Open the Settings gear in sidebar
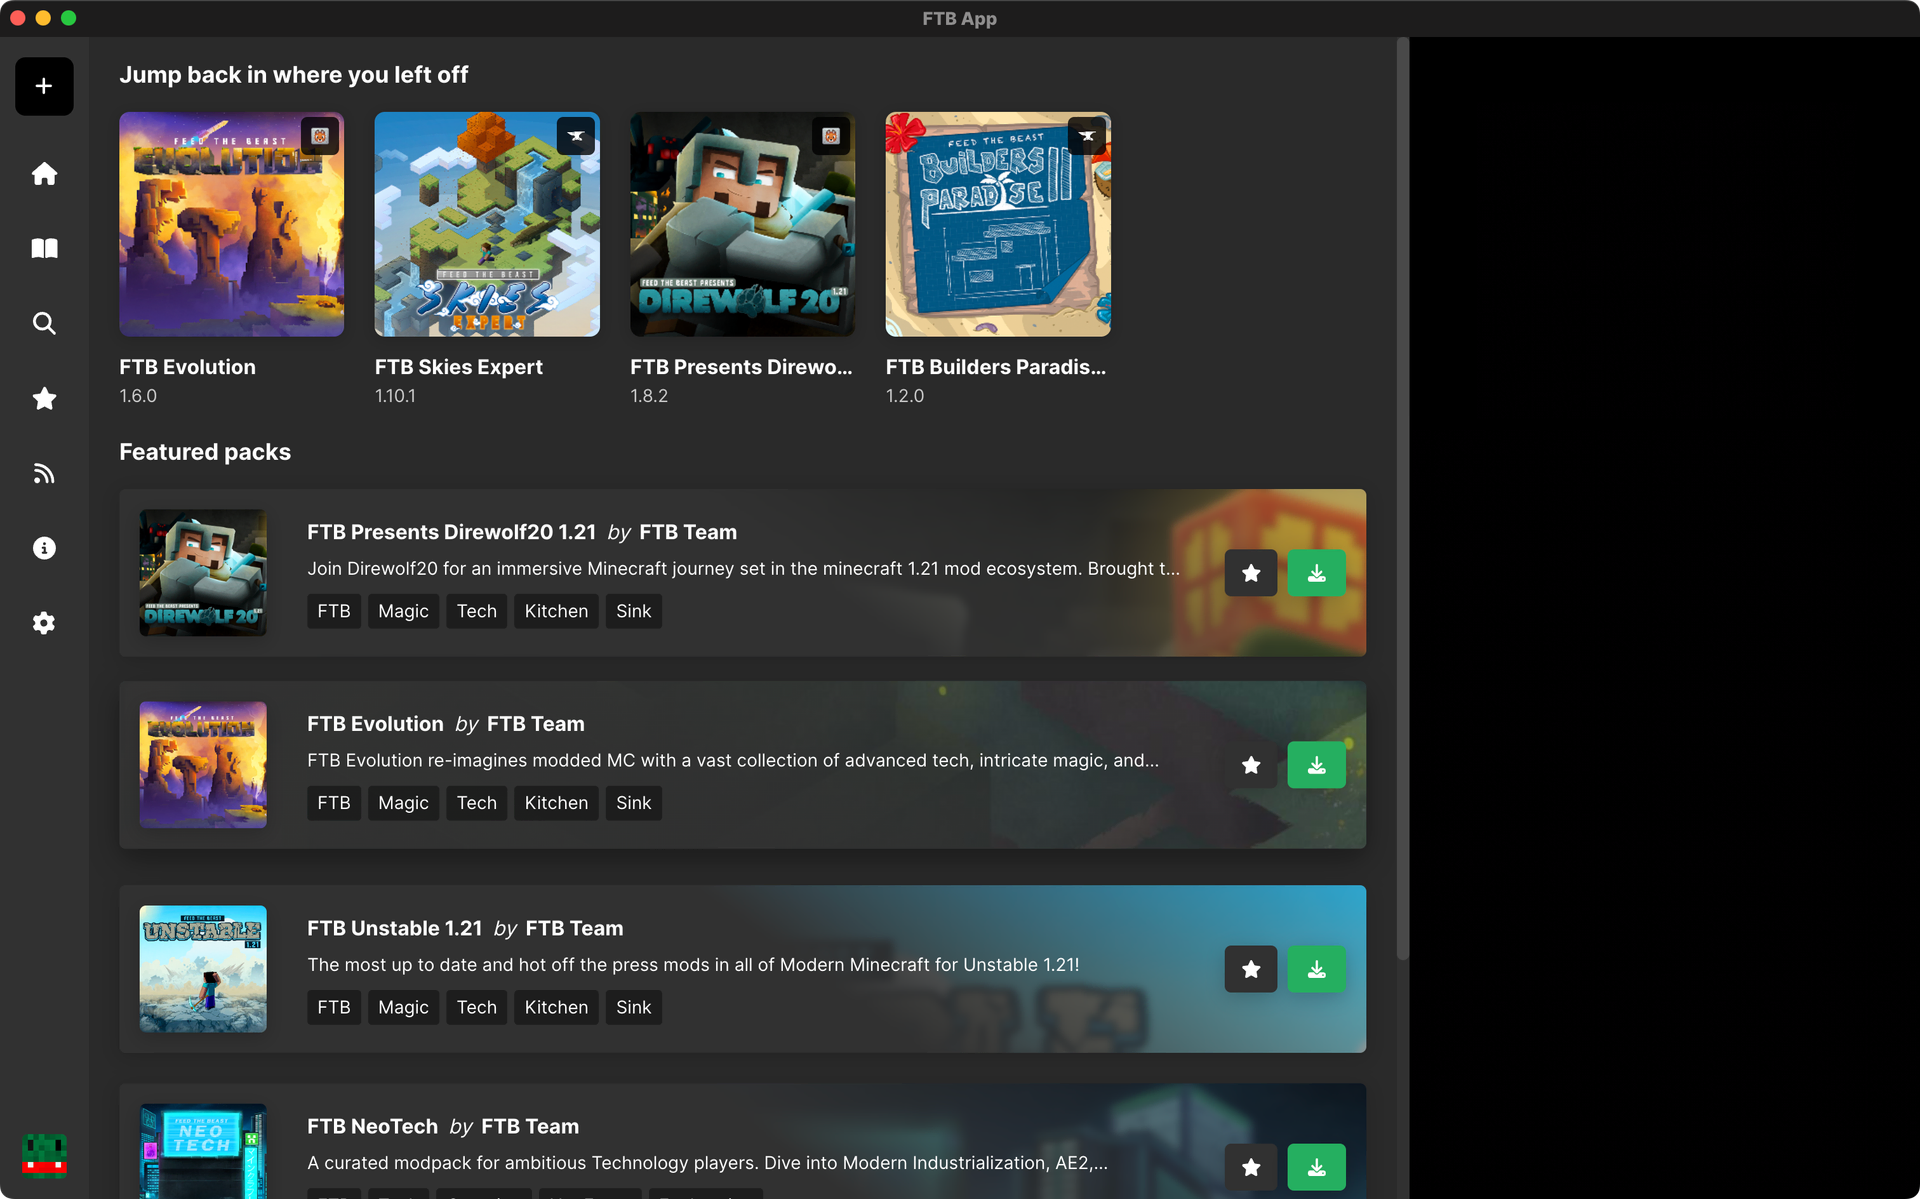Screen dimensions: 1920x1199 tap(44, 623)
